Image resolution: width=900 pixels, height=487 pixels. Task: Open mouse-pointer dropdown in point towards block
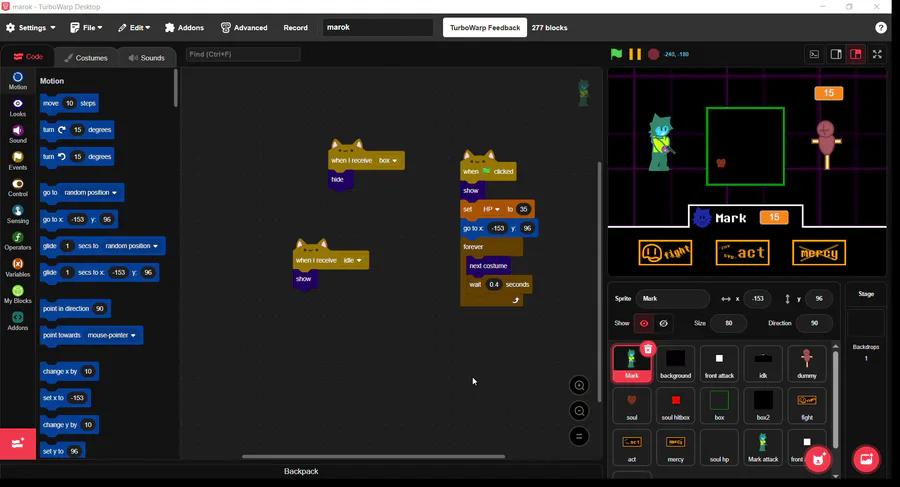pos(111,335)
